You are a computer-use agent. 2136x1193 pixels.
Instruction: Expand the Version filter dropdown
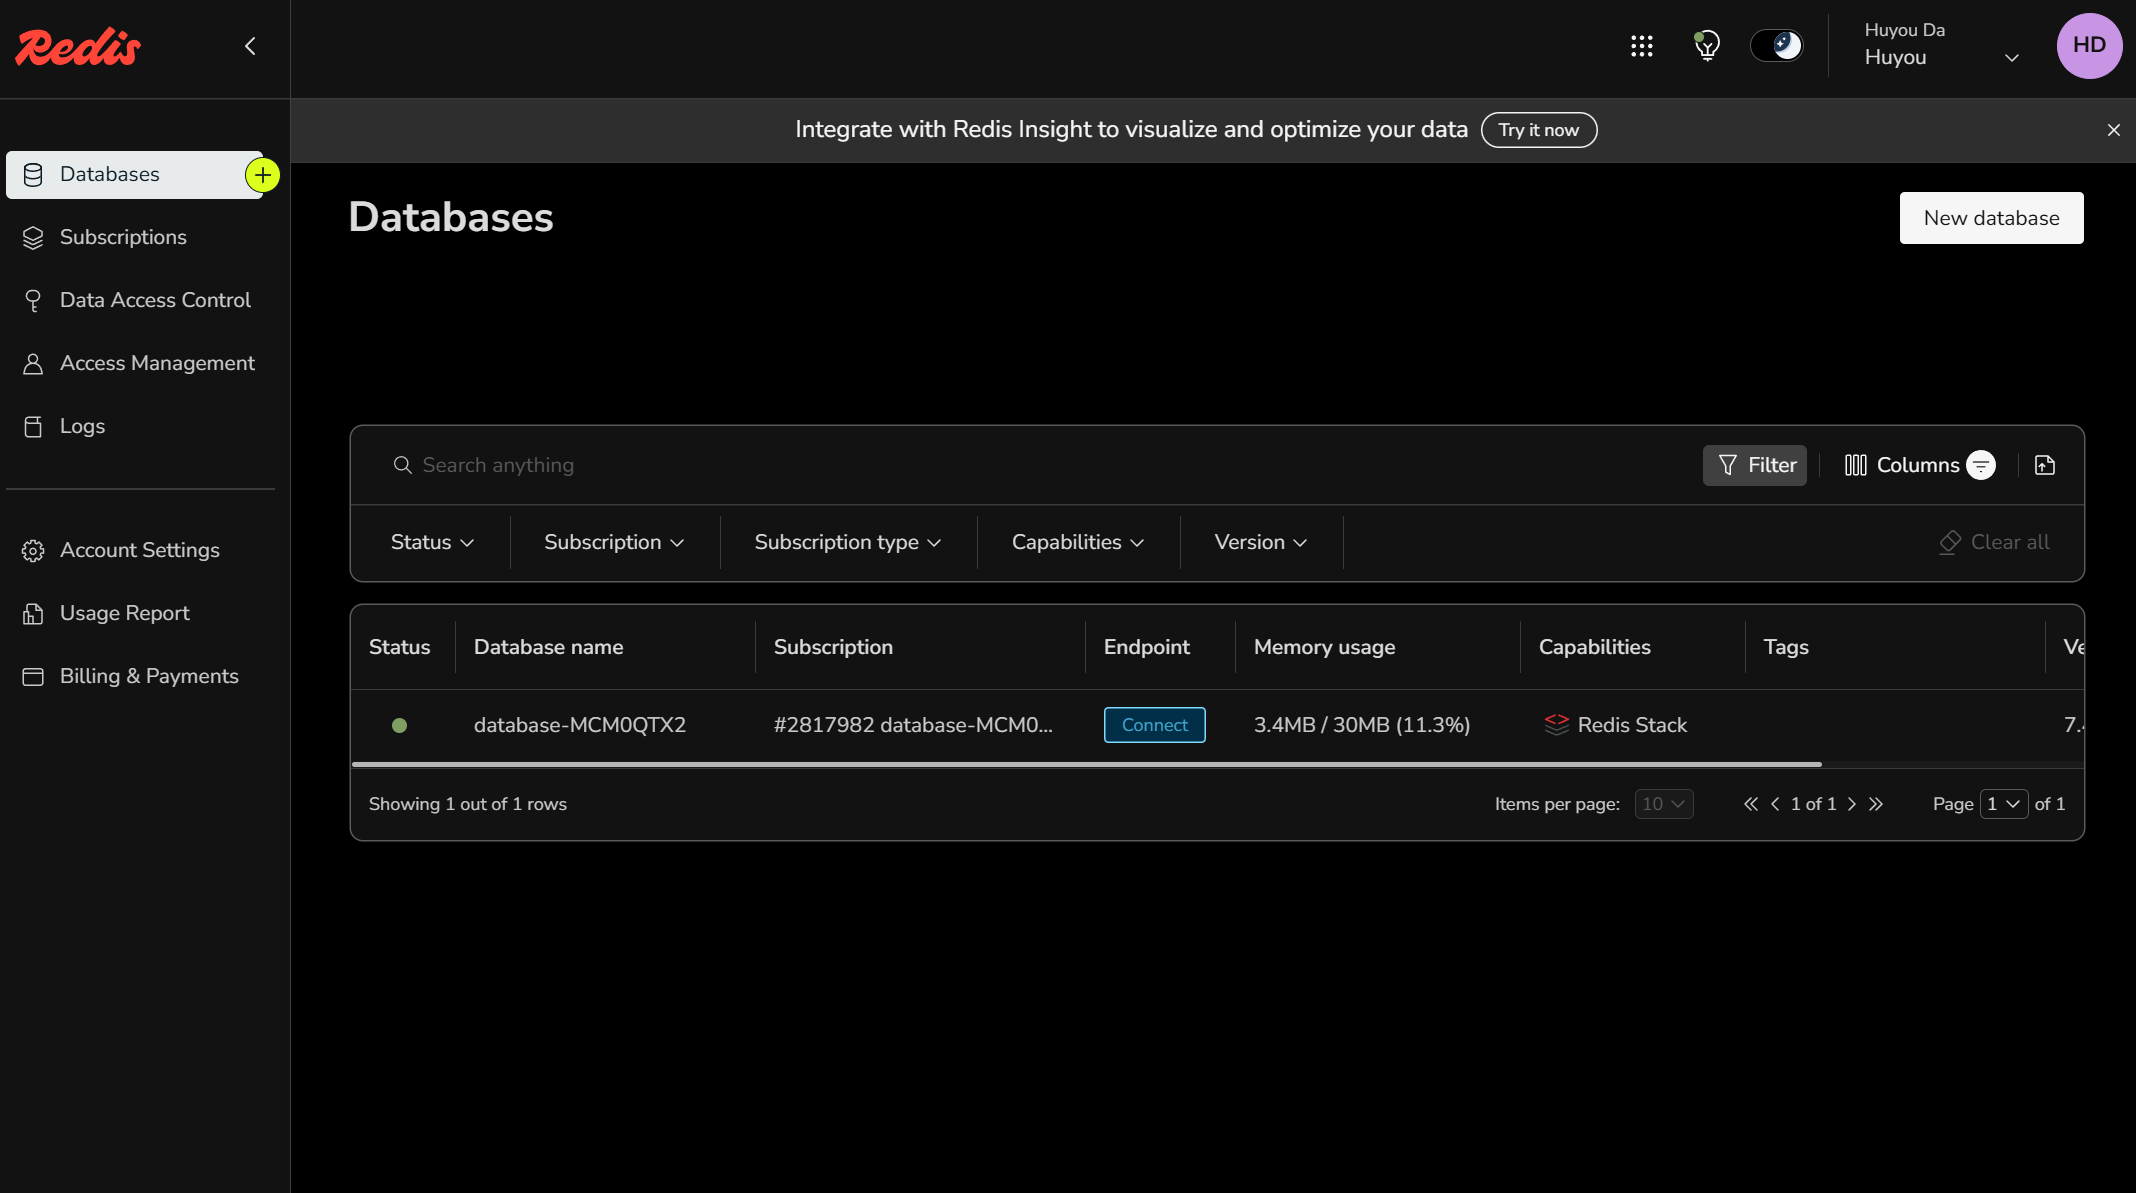(x=1261, y=542)
